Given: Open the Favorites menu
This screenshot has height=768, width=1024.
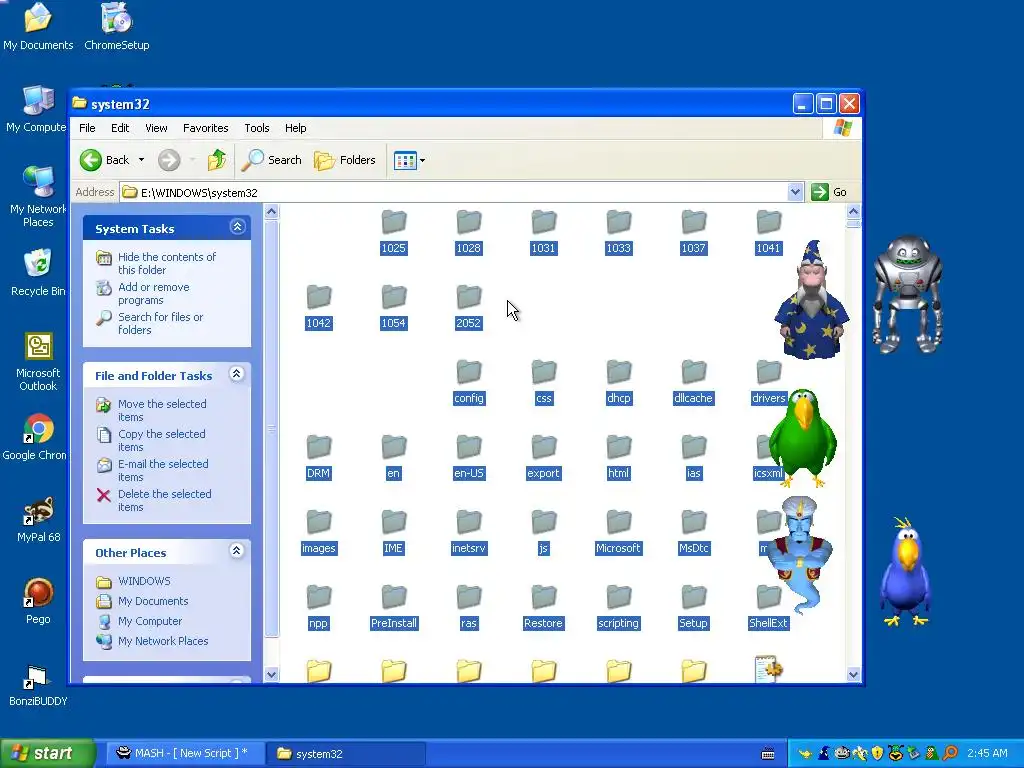Looking at the screenshot, I should pyautogui.click(x=206, y=128).
